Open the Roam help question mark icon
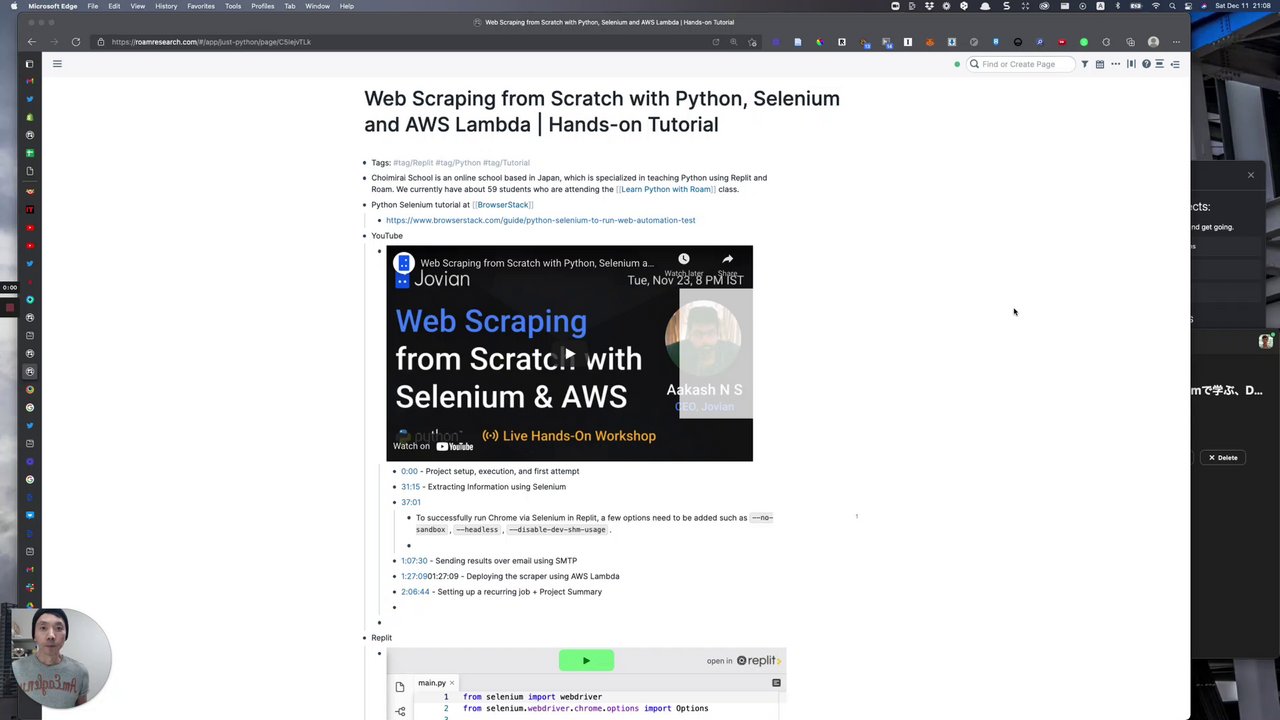The height and width of the screenshot is (720, 1280). click(1146, 64)
